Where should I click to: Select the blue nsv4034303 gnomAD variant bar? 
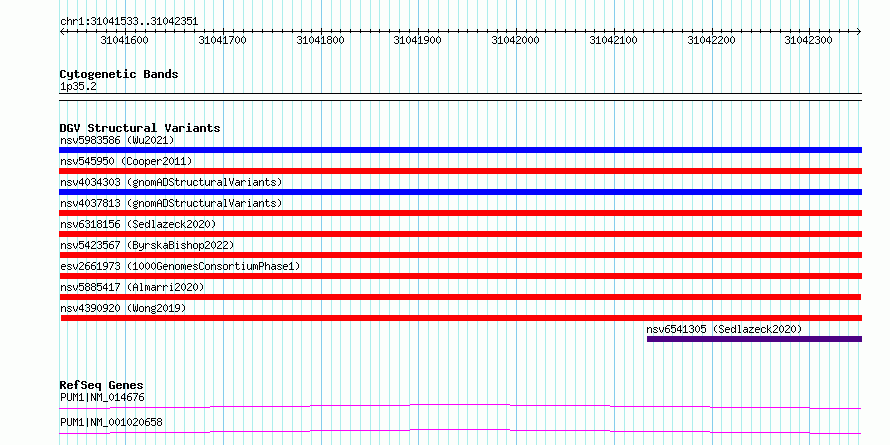click(x=460, y=192)
